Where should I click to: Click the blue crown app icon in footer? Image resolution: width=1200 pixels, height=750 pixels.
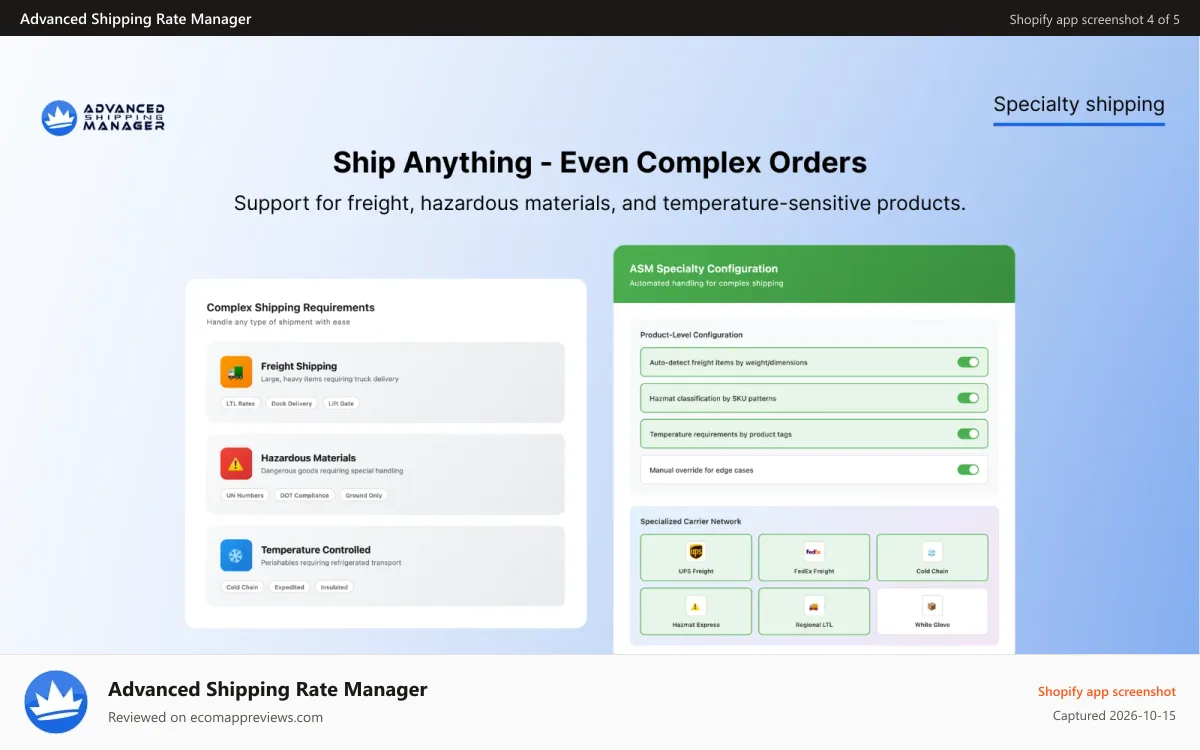(56, 702)
